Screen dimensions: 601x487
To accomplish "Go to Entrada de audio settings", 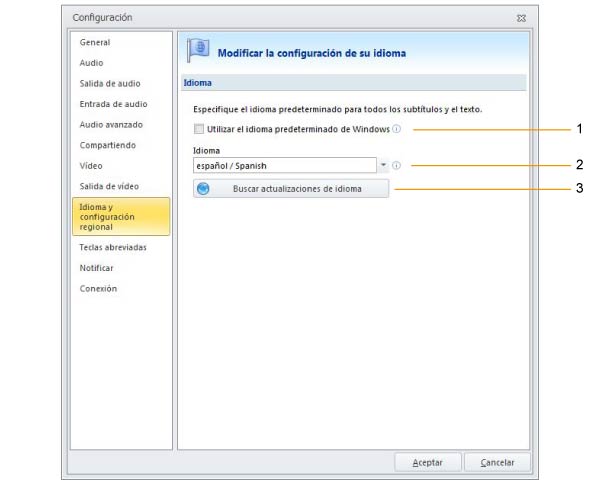I will [113, 104].
